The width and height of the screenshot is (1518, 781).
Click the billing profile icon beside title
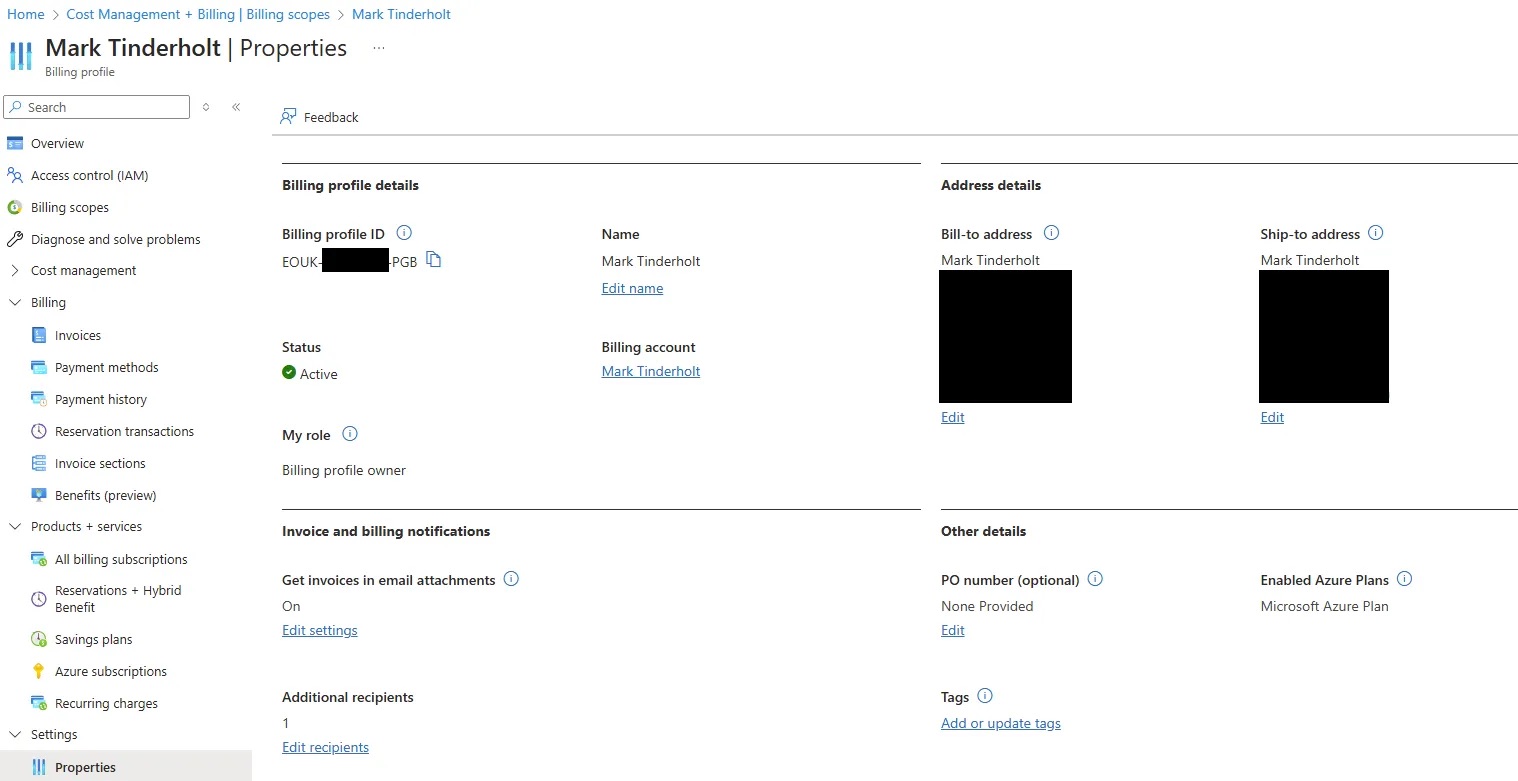21,56
